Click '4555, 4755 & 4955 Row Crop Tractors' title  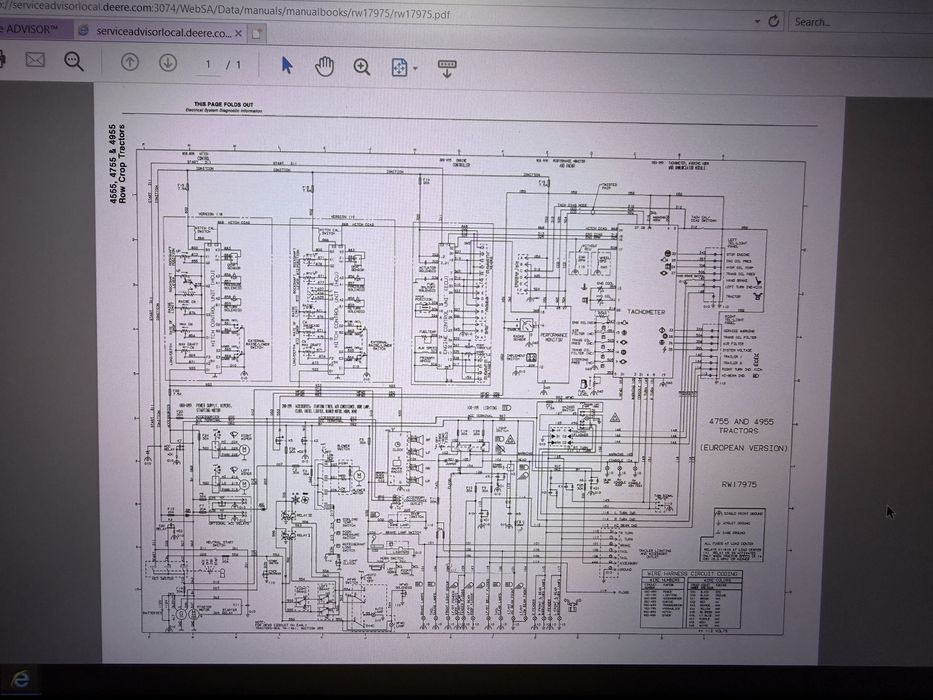pos(117,164)
